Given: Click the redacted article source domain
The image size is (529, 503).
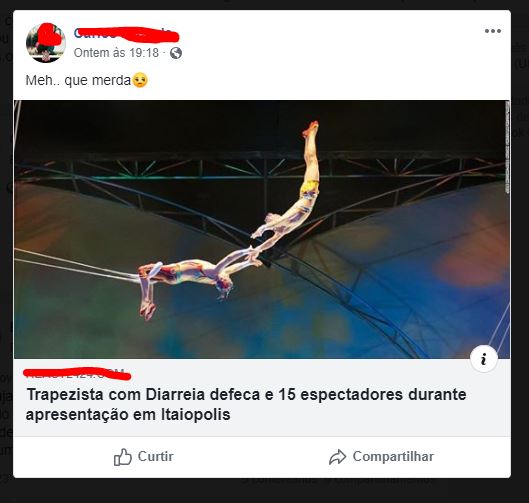Looking at the screenshot, I should pos(77,373).
